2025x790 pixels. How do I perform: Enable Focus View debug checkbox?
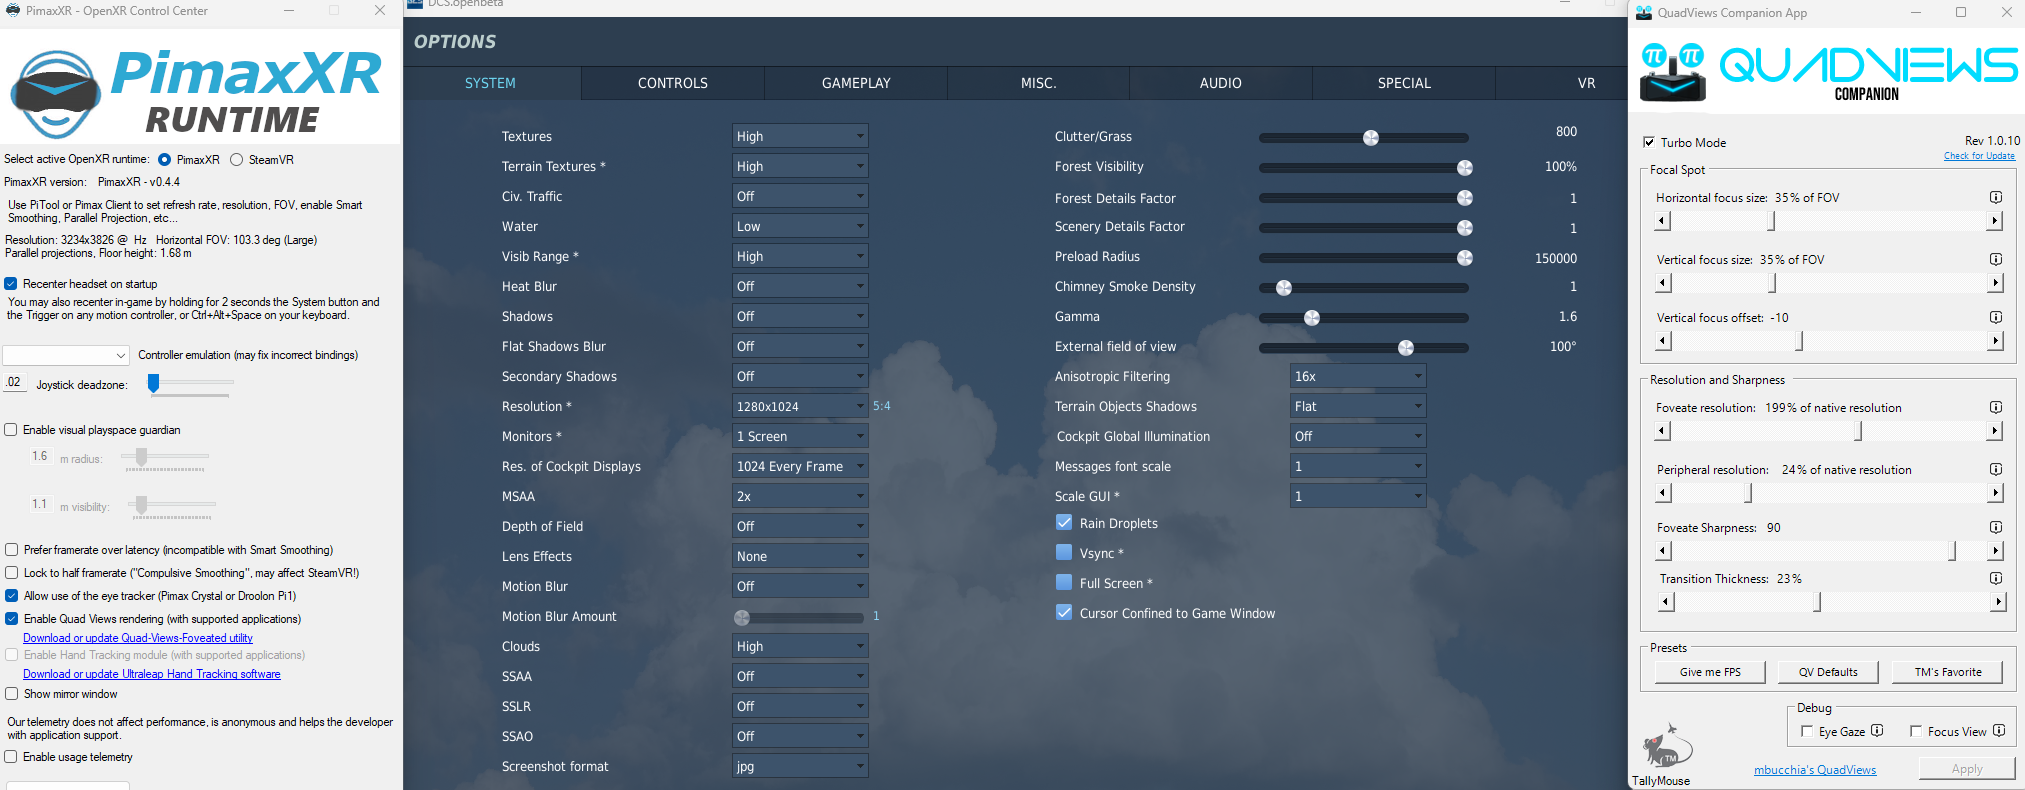[1916, 731]
